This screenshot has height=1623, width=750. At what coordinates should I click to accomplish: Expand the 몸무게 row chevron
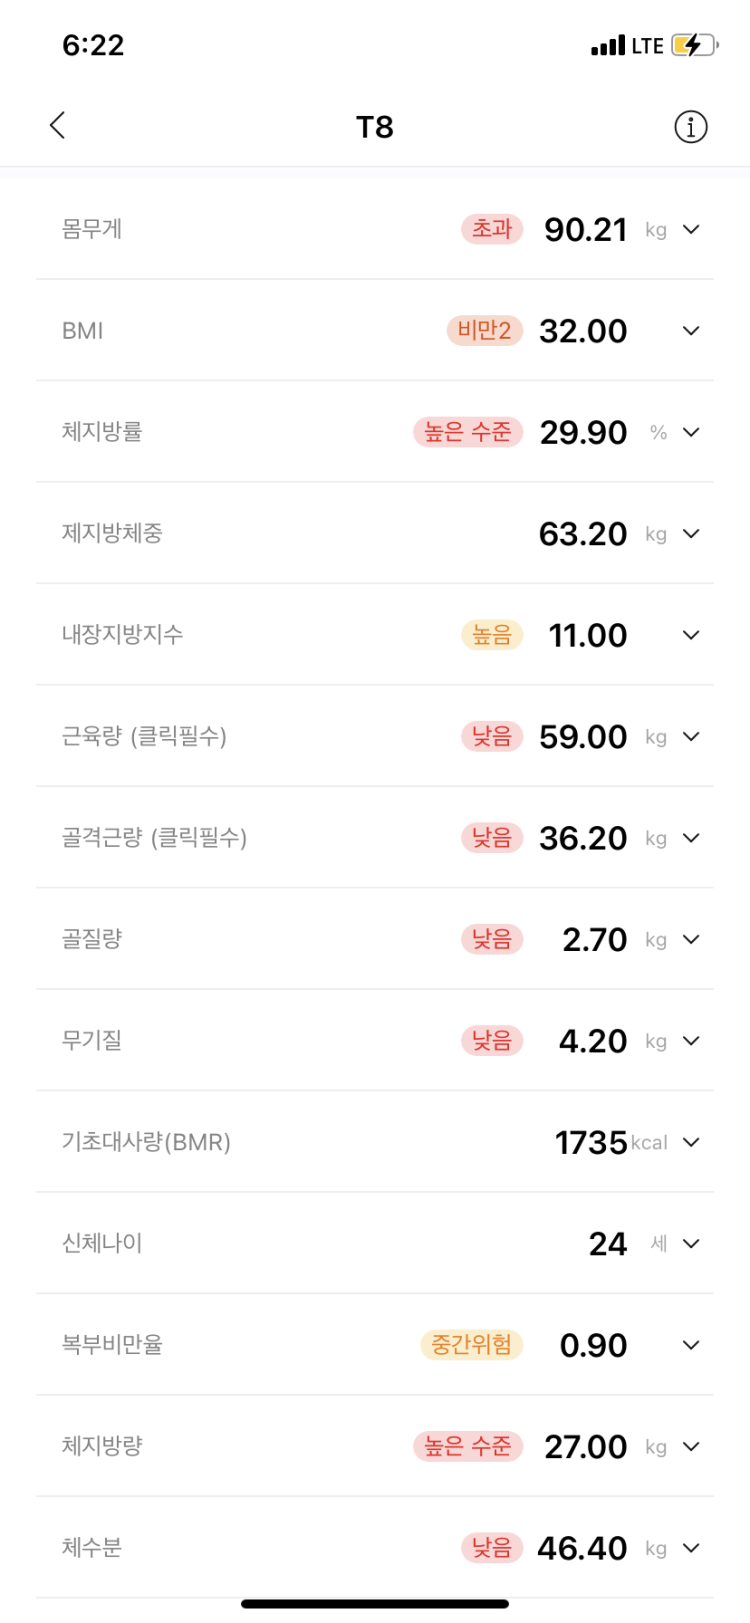(691, 230)
